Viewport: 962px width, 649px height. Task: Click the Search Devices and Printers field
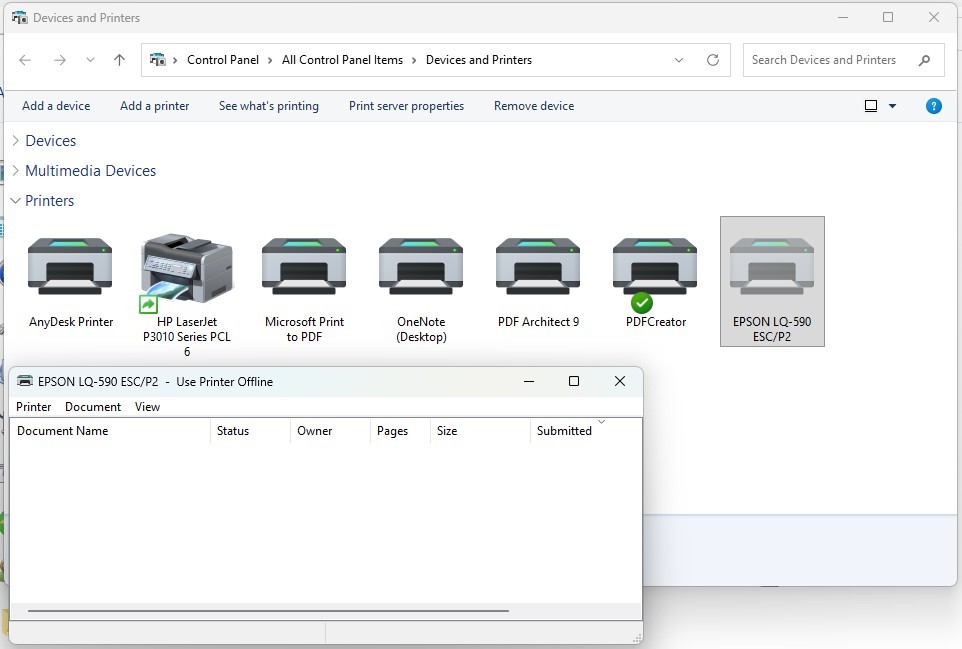pos(830,60)
